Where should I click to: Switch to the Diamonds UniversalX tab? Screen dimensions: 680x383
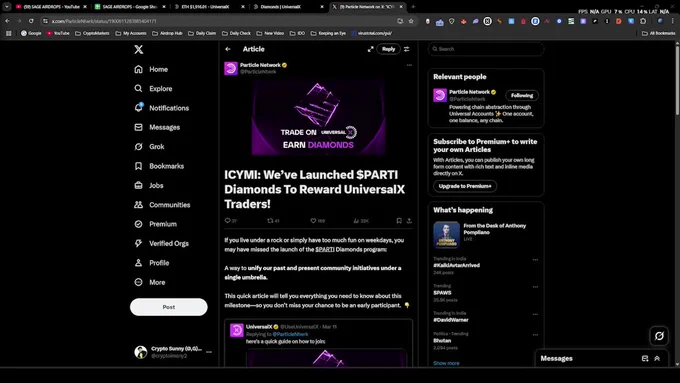pyautogui.click(x=288, y=7)
